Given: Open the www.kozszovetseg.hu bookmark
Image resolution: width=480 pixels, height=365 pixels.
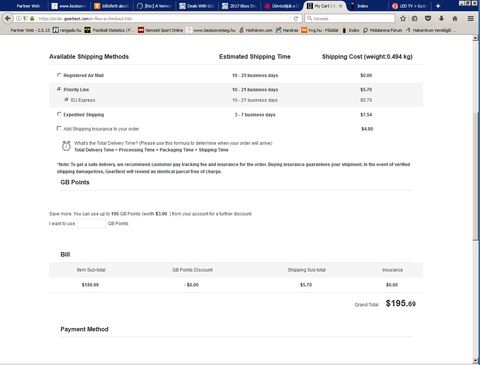Looking at the screenshot, I should [x=211, y=30].
